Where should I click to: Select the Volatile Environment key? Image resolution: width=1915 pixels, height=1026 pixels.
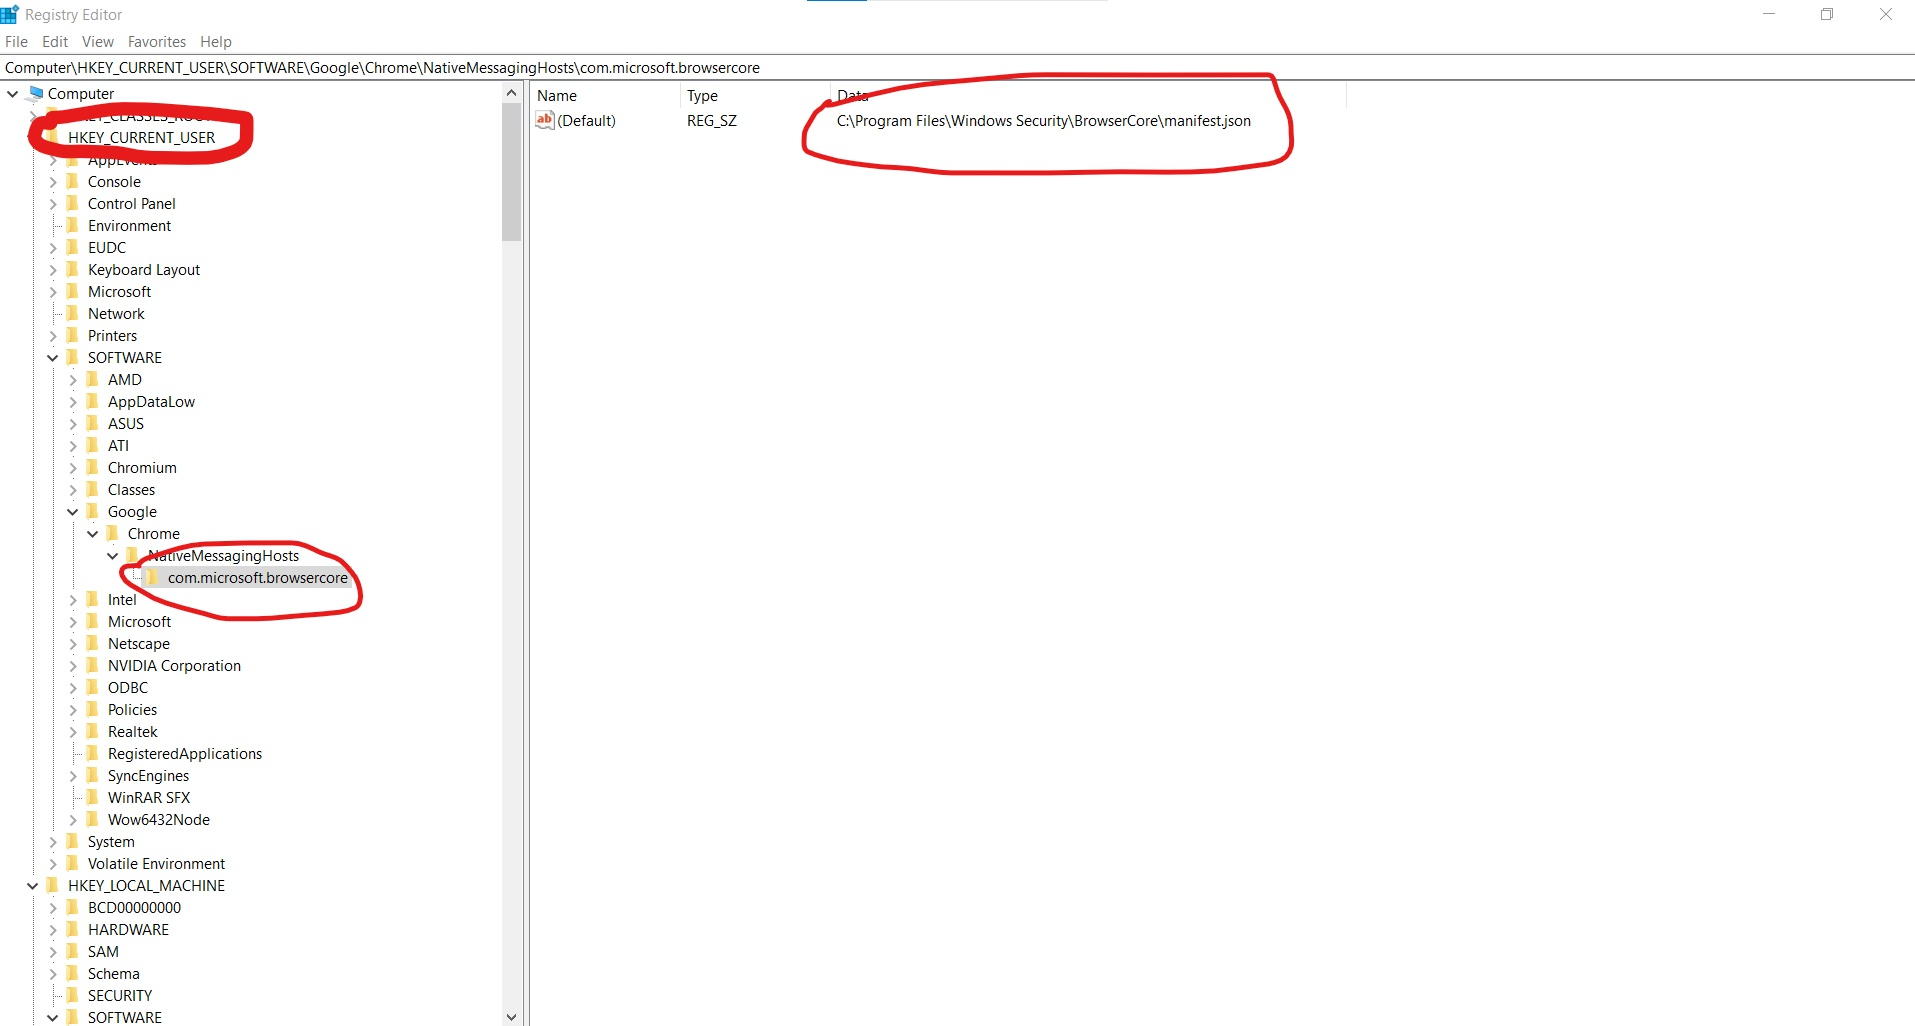pyautogui.click(x=156, y=864)
